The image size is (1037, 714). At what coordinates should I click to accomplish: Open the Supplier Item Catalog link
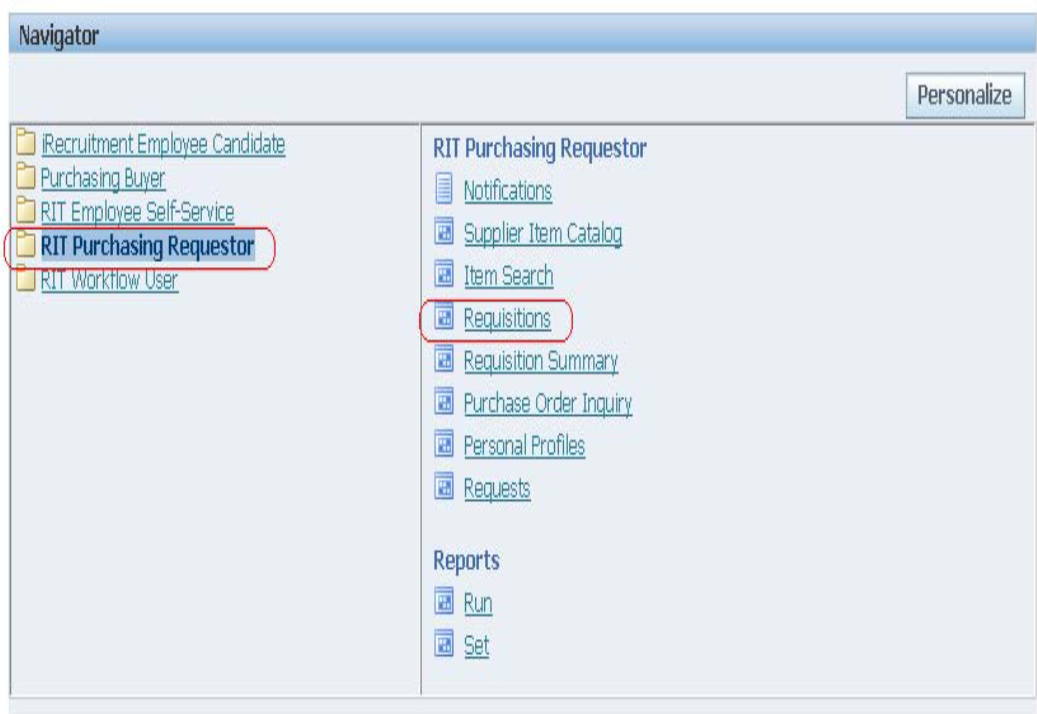point(542,233)
